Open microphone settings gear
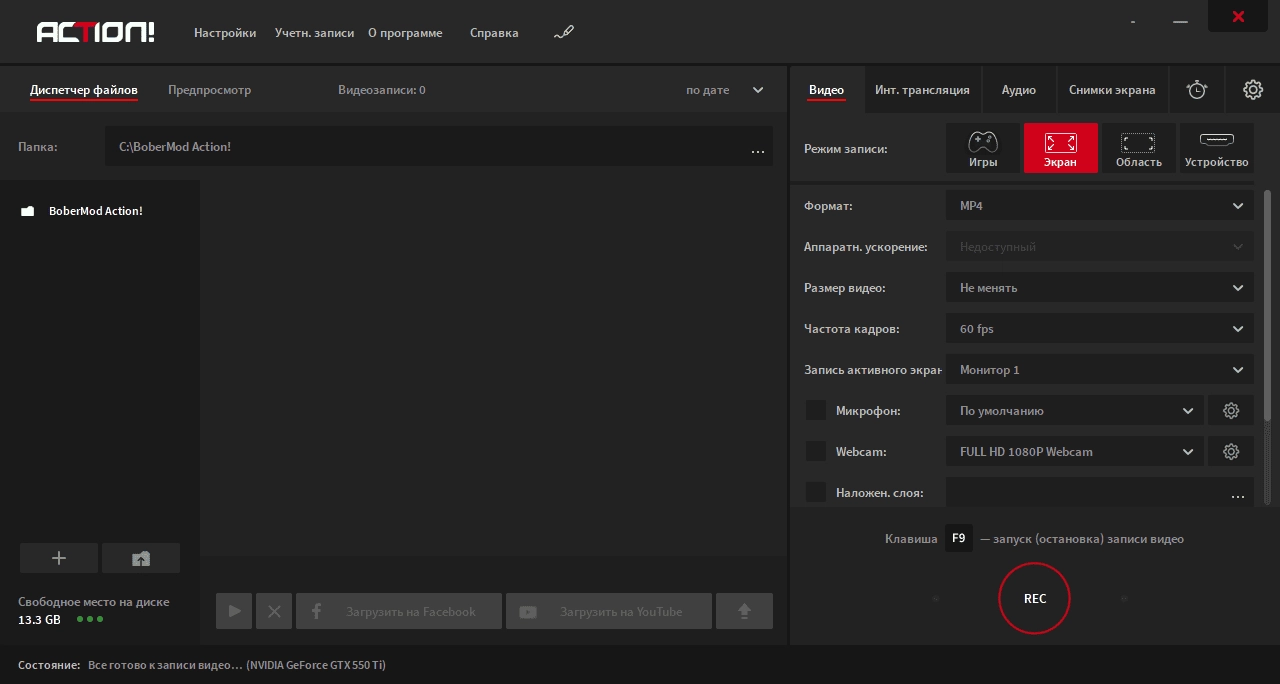Screen dimensions: 1280x684 pyautogui.click(x=1231, y=411)
